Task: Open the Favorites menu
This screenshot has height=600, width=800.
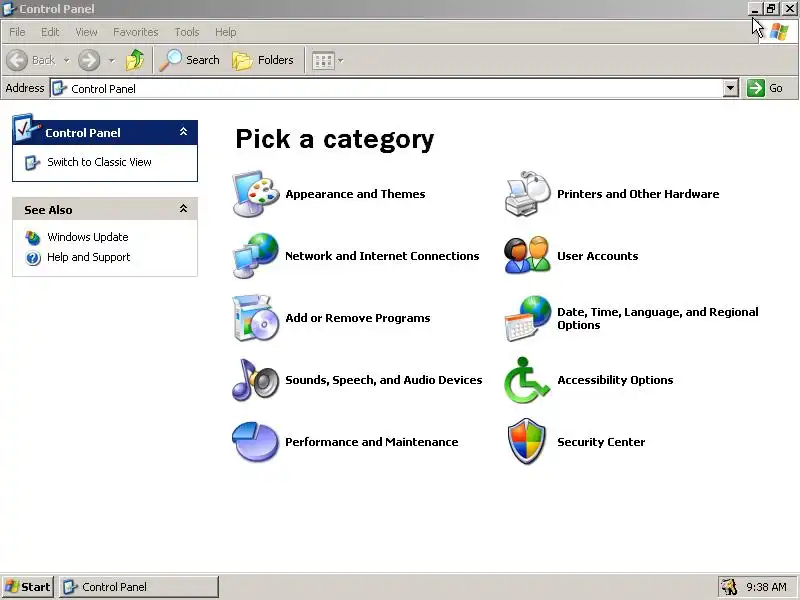Action: (x=136, y=32)
